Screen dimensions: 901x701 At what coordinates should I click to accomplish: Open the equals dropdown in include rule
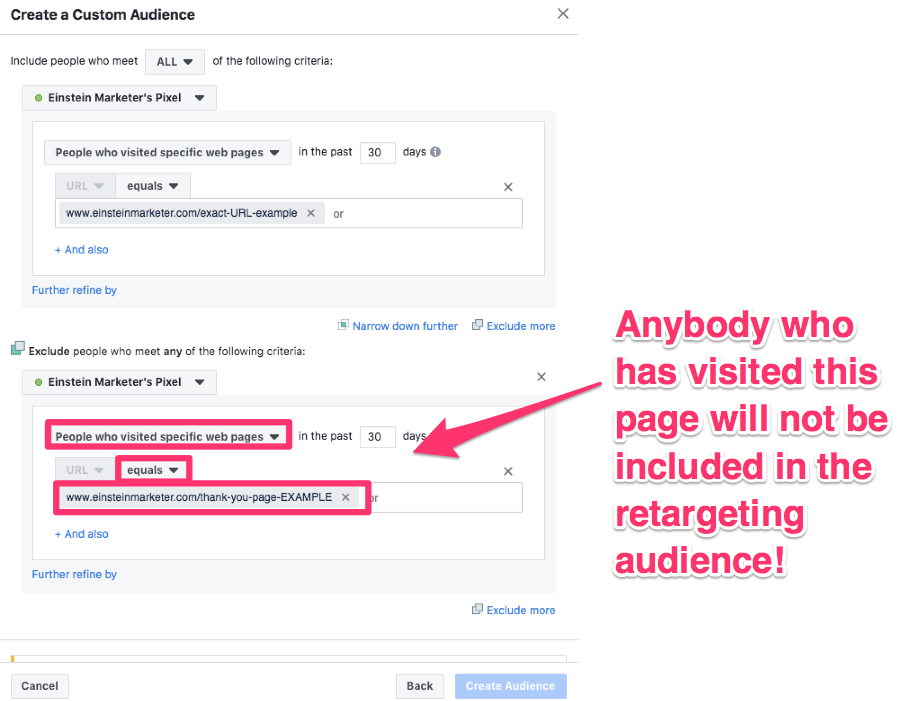click(x=153, y=186)
